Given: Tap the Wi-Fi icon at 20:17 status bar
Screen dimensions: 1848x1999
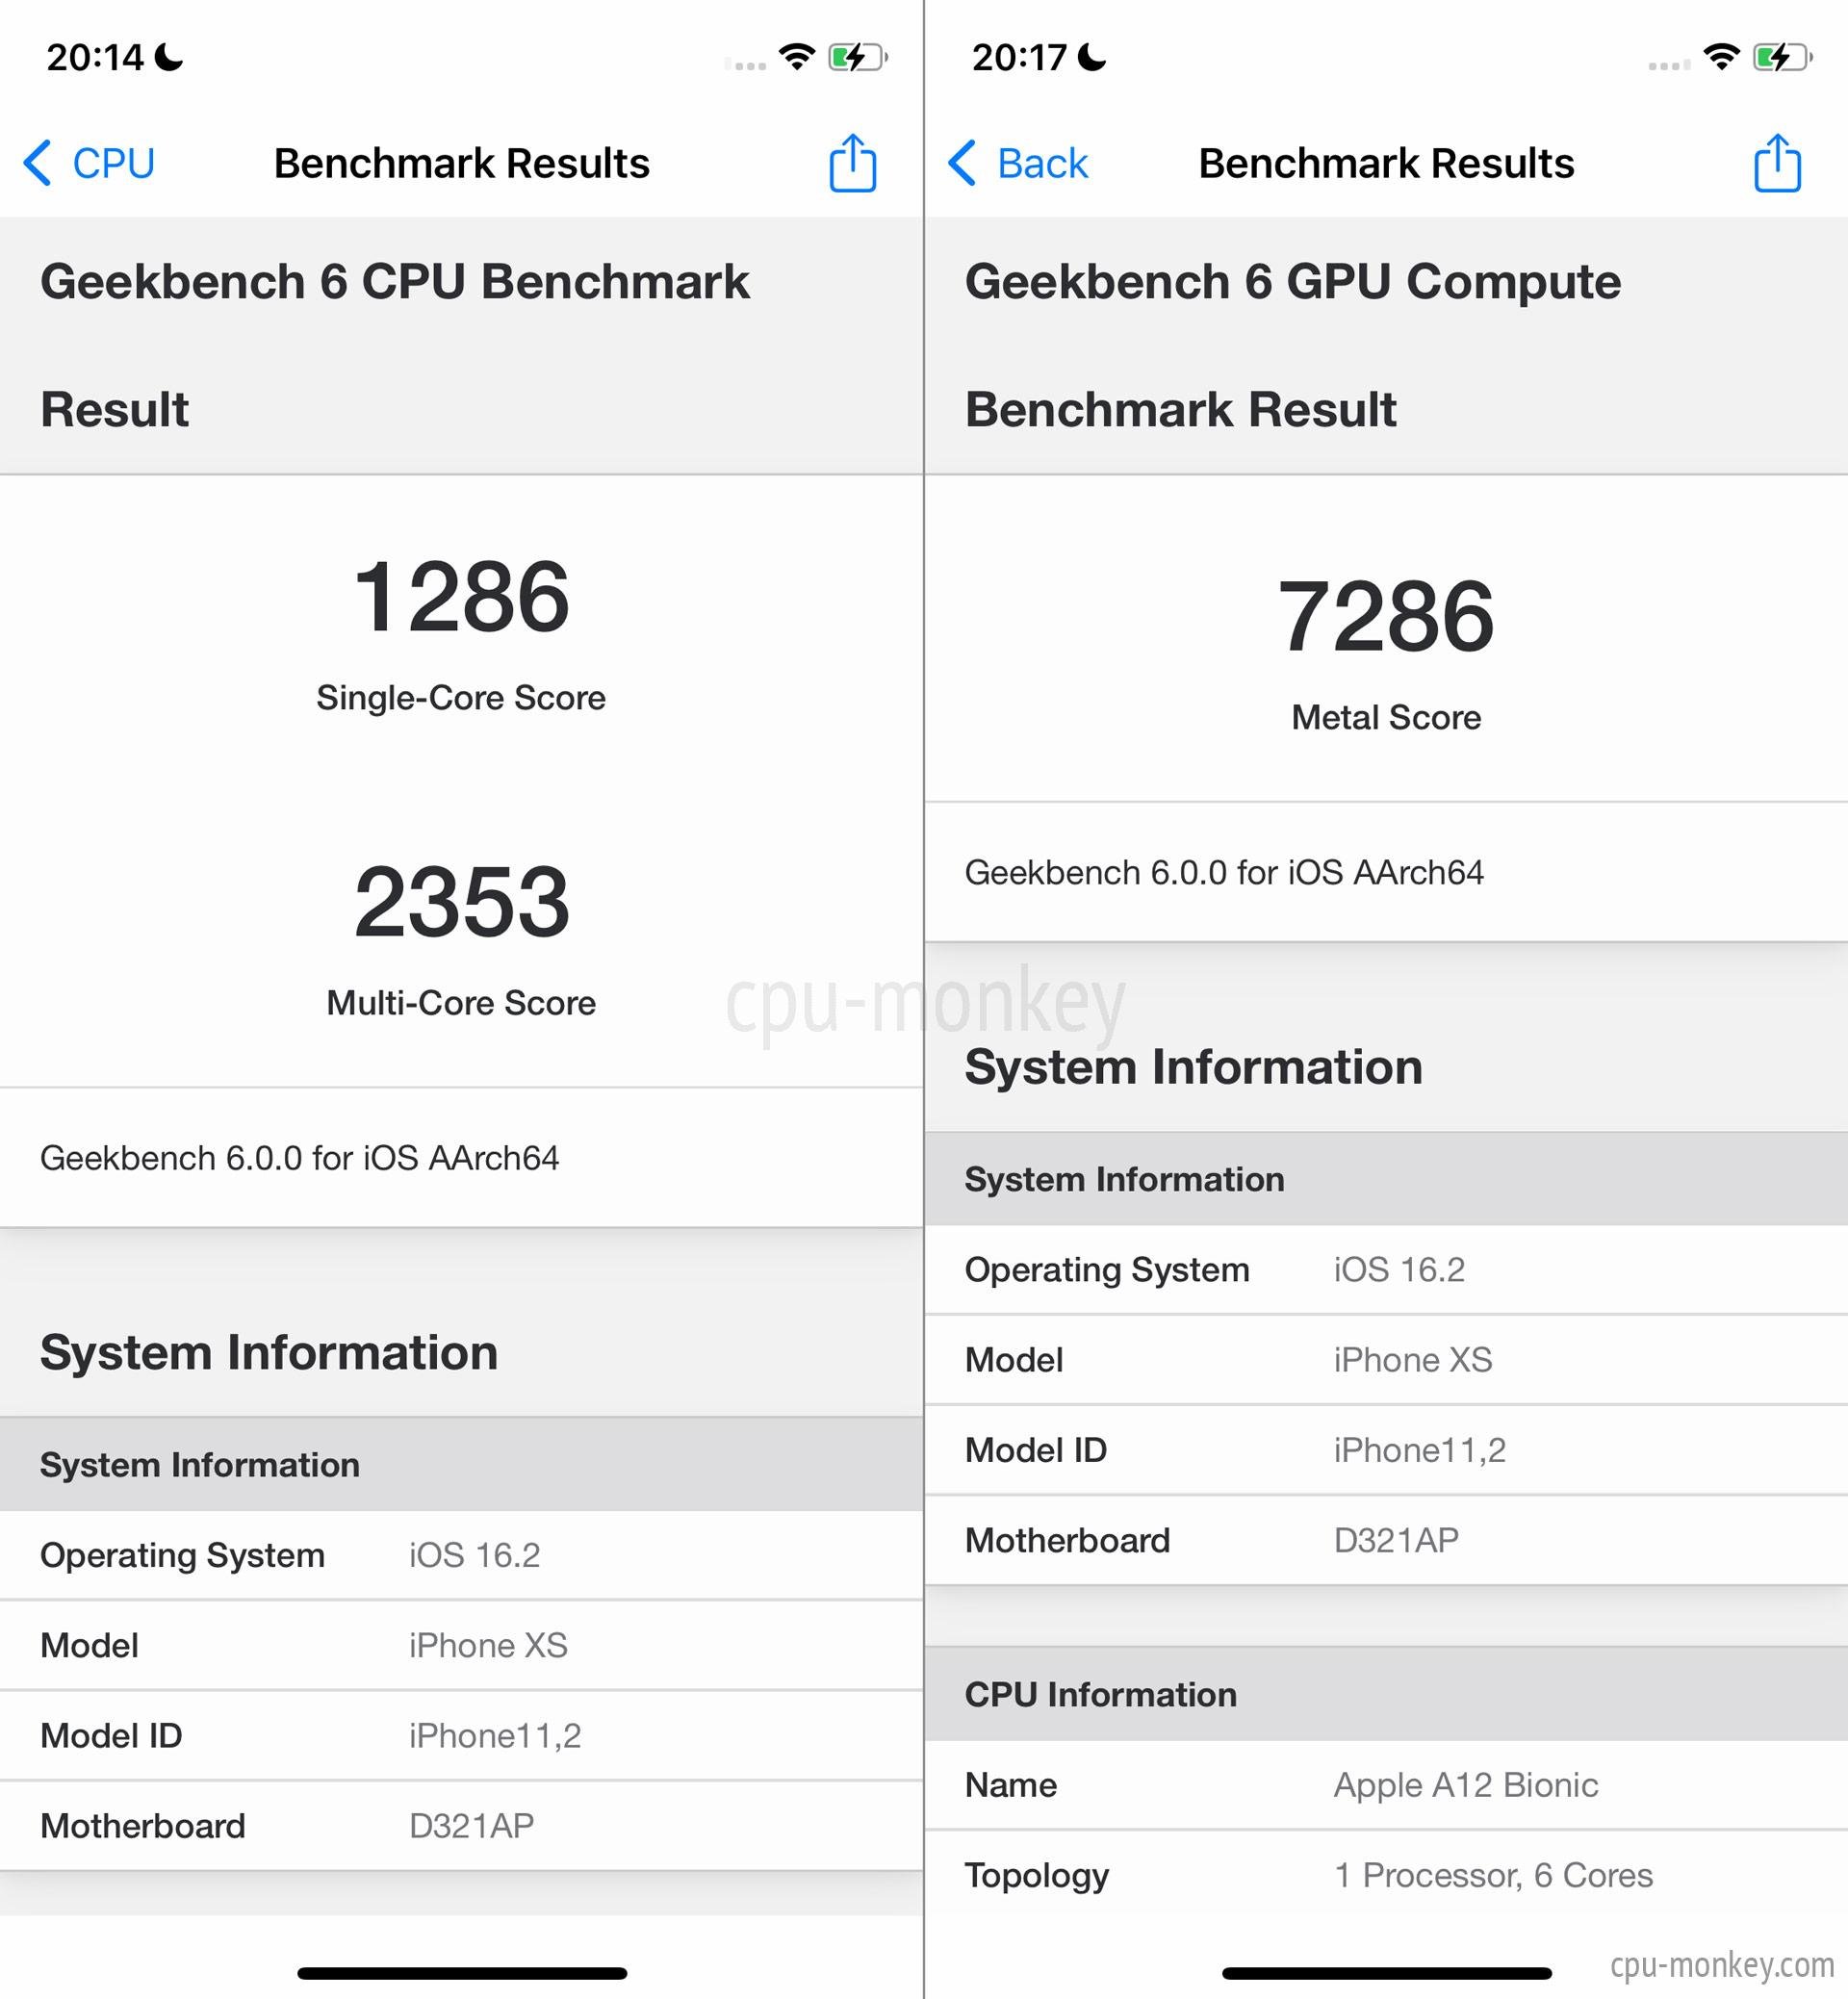Looking at the screenshot, I should [1721, 57].
